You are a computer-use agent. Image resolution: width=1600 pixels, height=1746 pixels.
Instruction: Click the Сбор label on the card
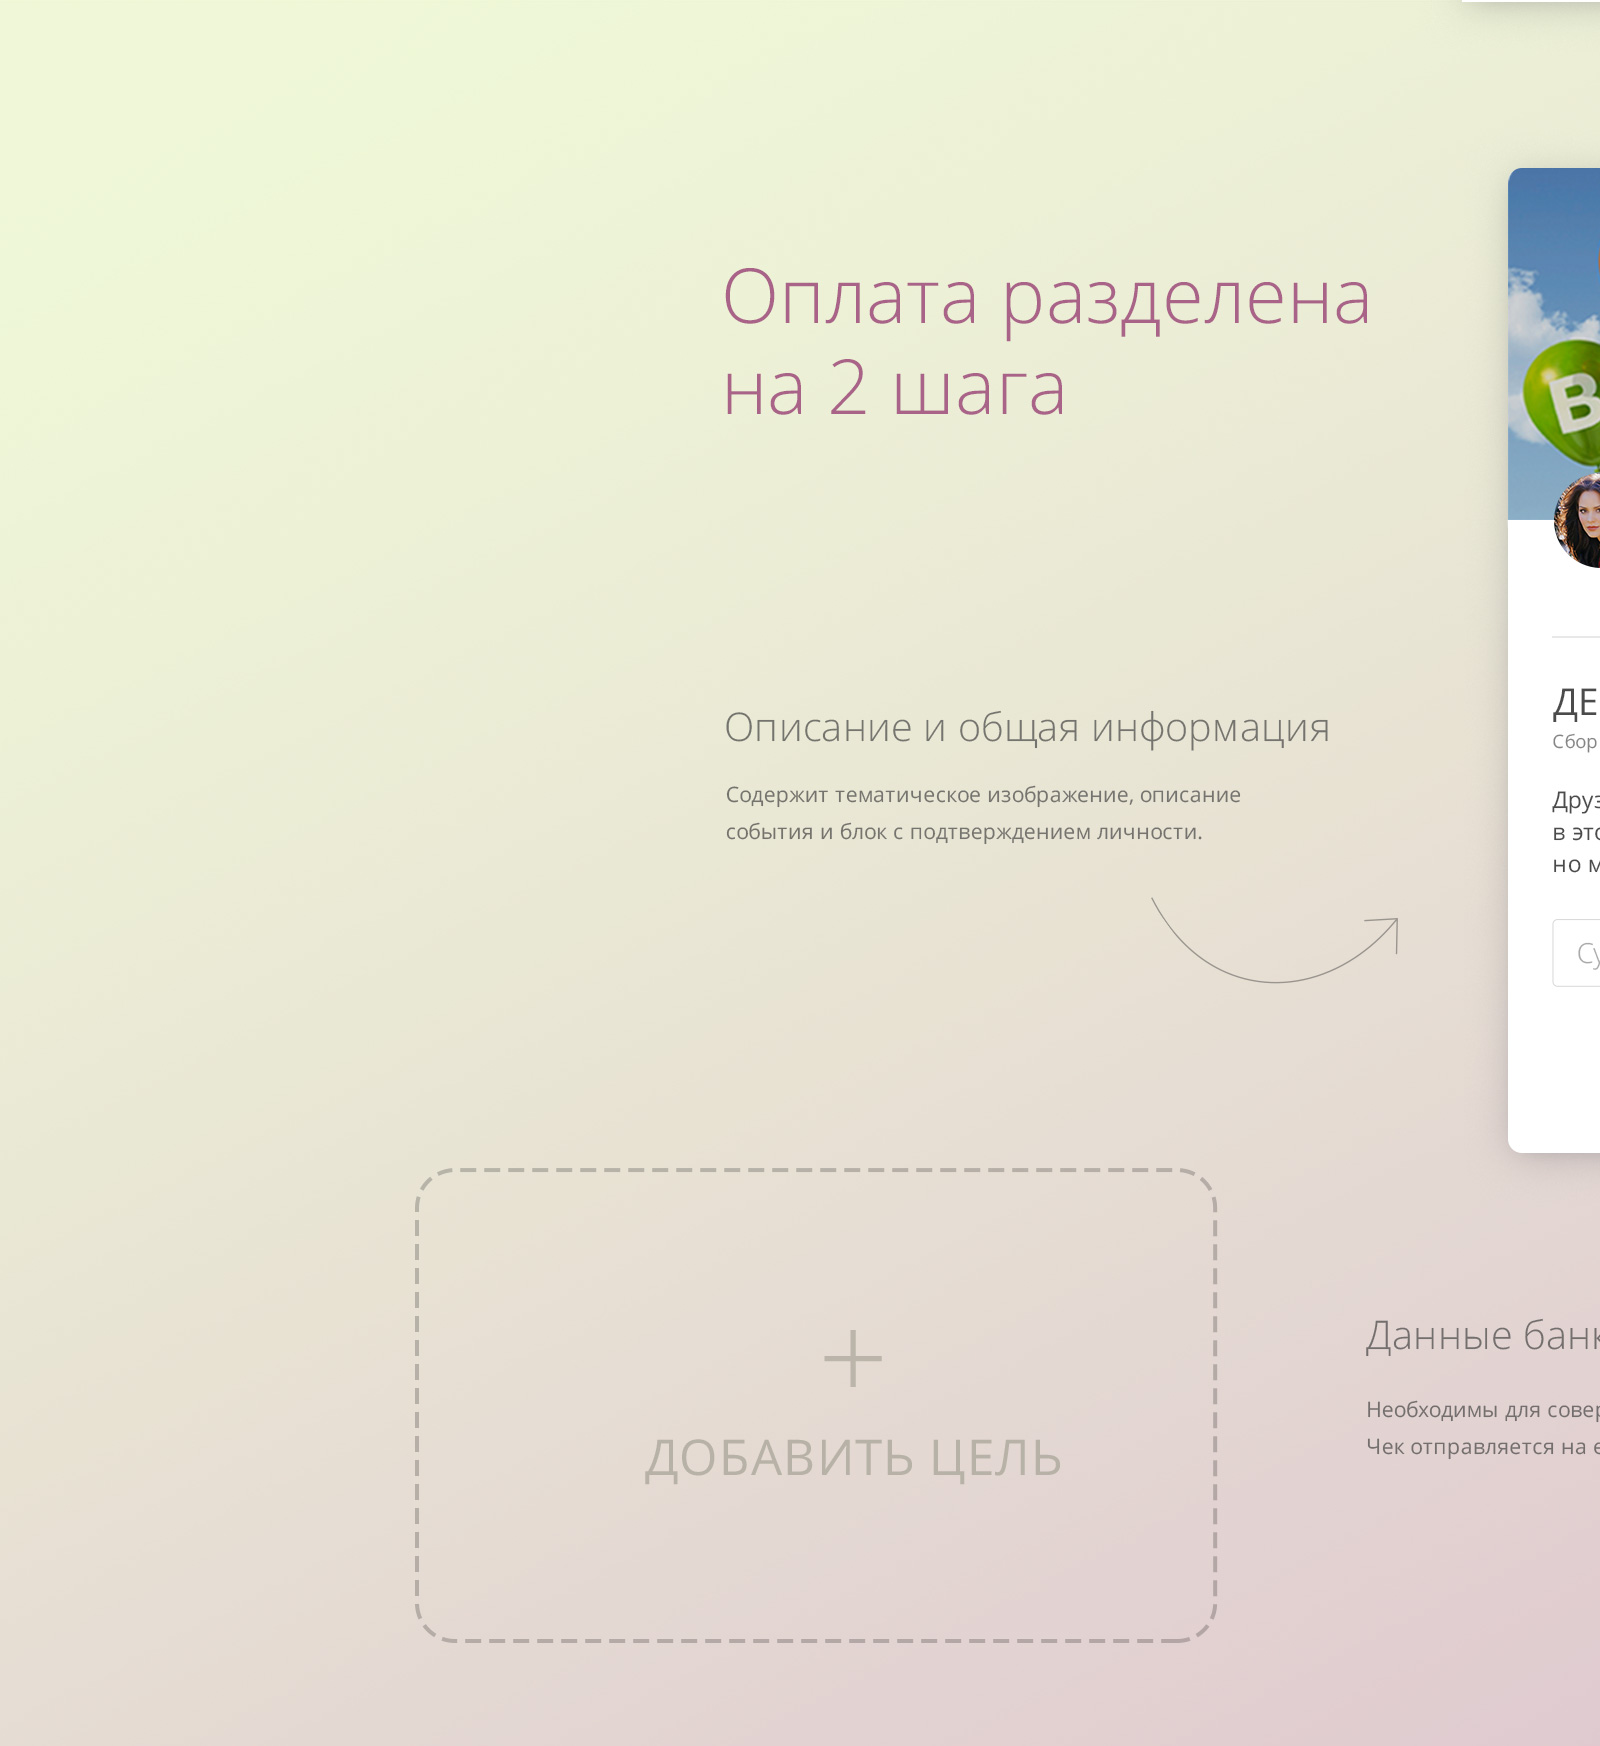coord(1575,742)
